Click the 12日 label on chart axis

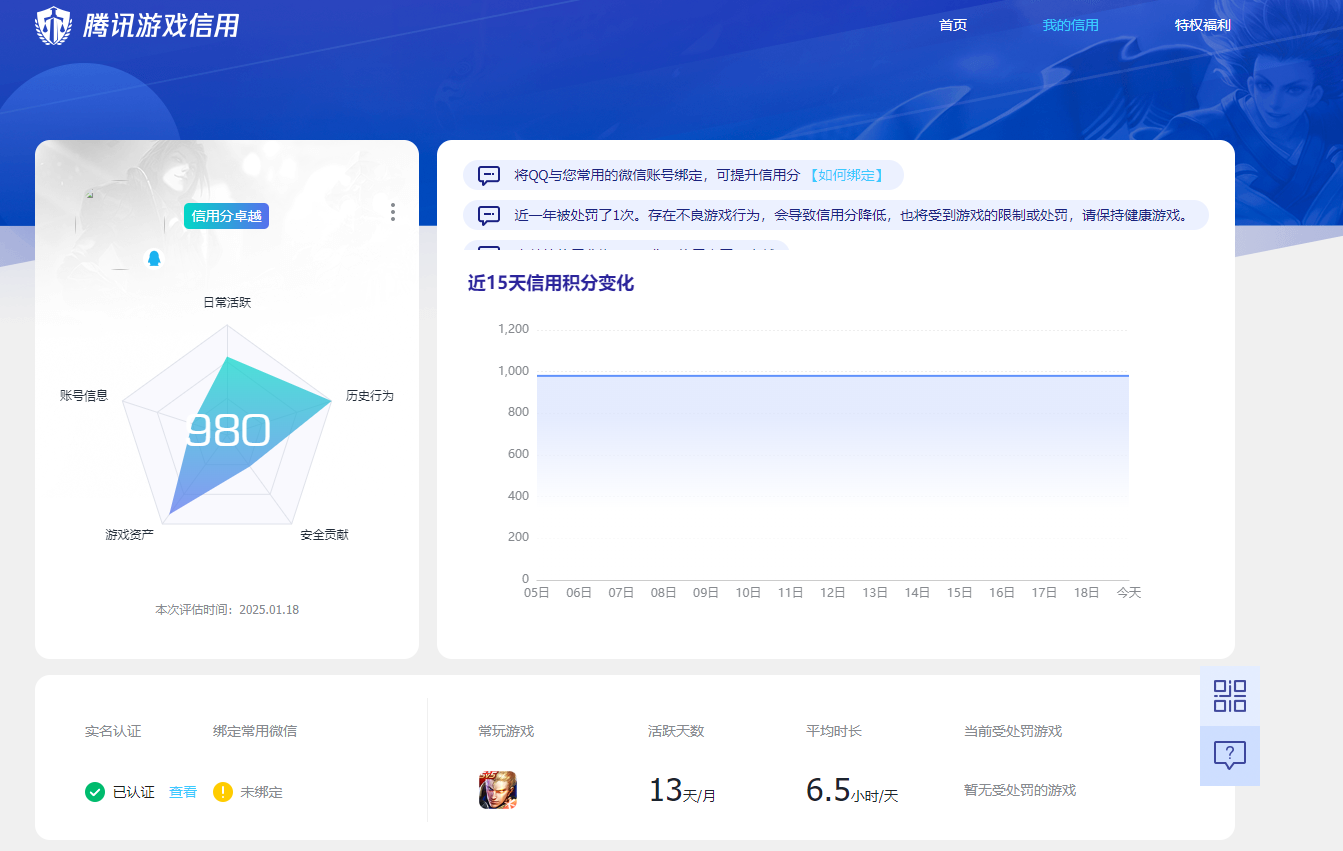coord(833,593)
